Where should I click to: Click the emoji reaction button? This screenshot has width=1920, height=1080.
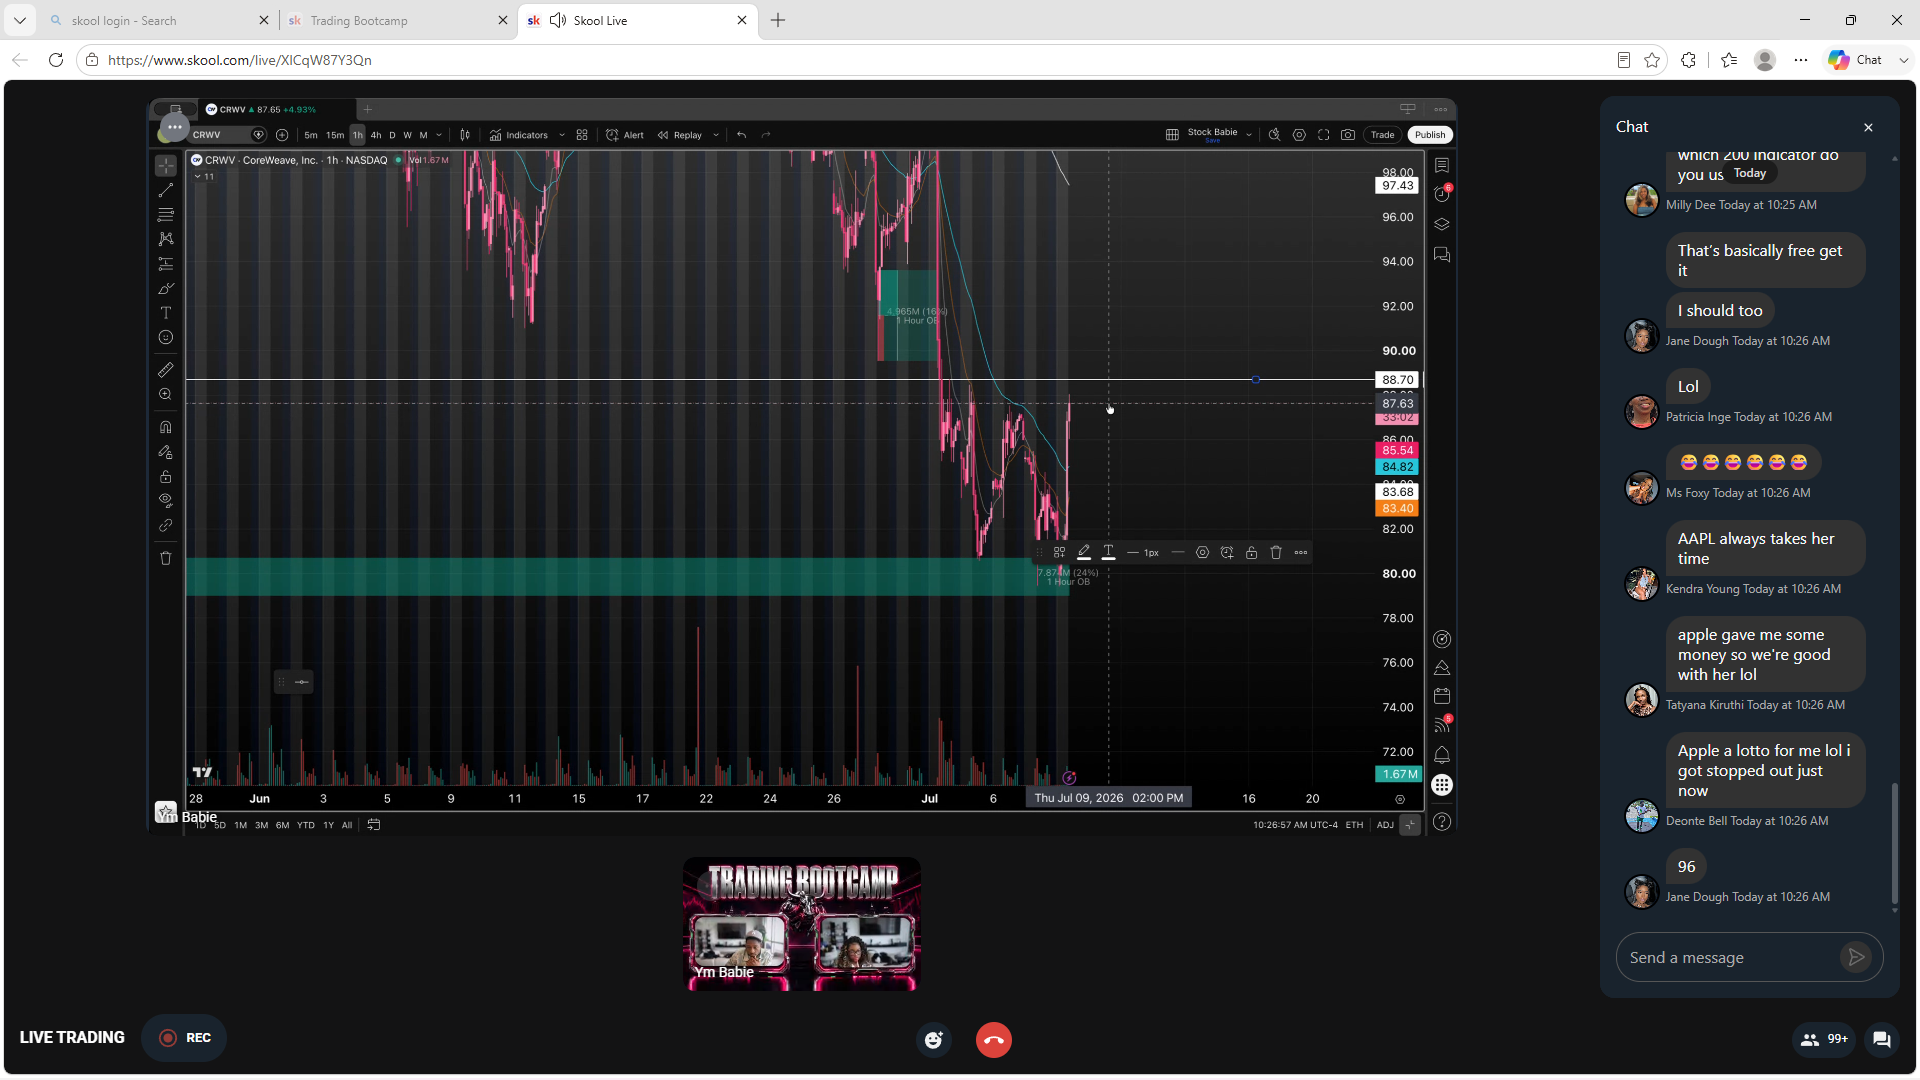[x=934, y=1040]
